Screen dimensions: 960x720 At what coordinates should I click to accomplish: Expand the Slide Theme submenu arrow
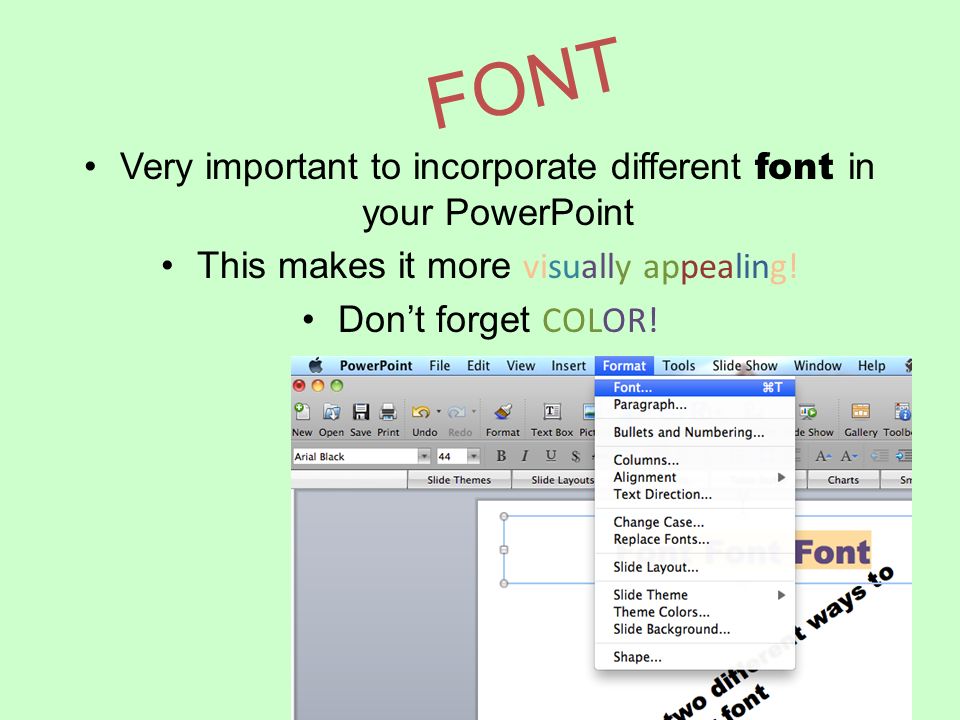tap(781, 594)
